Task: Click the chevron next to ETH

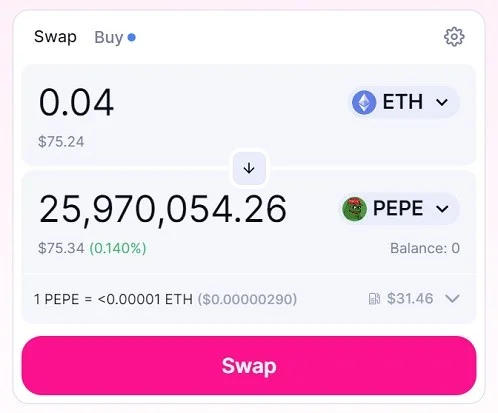Action: click(442, 102)
